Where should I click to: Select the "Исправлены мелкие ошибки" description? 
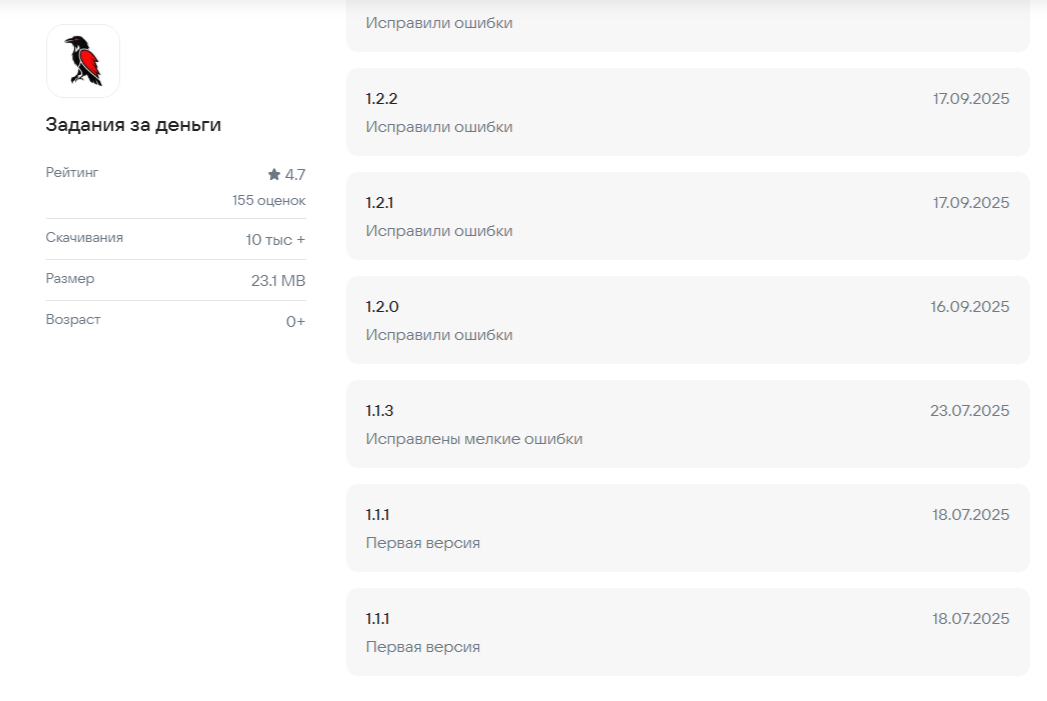[x=473, y=439]
